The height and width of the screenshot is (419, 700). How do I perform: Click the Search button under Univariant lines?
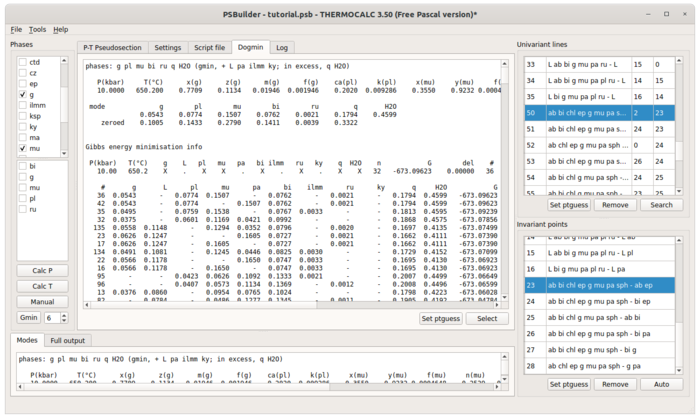661,205
